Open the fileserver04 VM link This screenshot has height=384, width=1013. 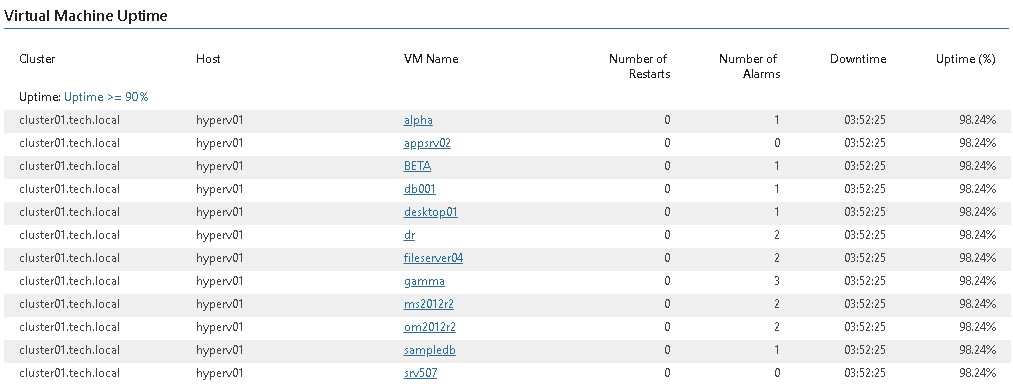433,258
